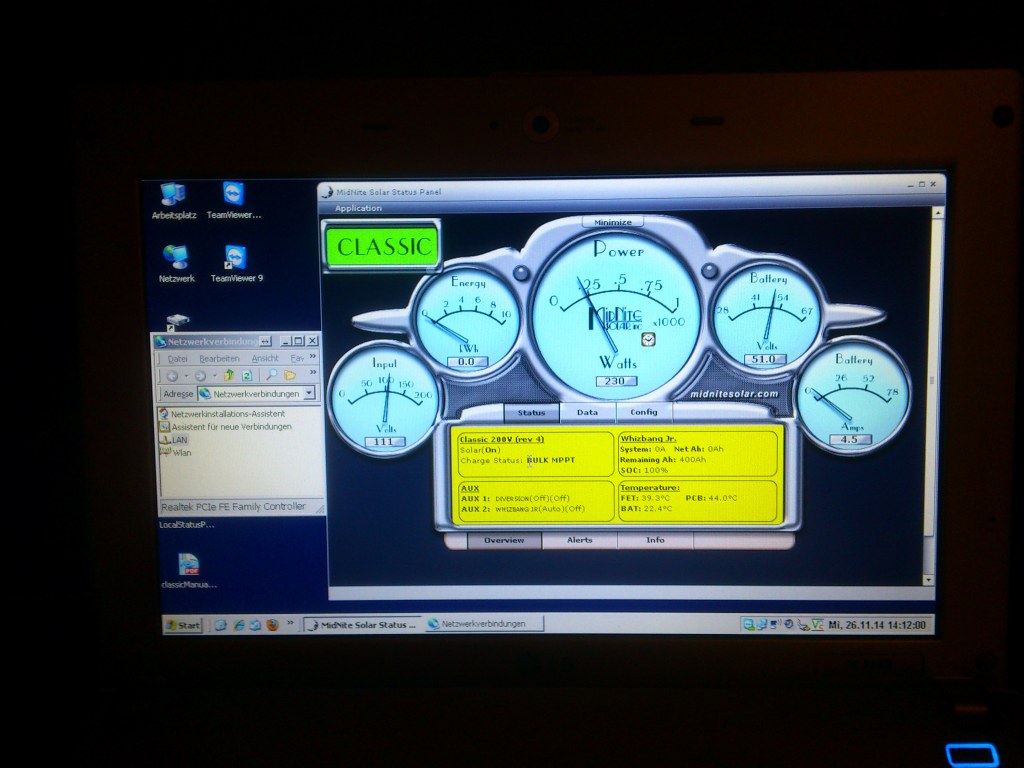Switch to MidNite Solar Status taskbar button
1024x768 pixels.
pos(362,624)
